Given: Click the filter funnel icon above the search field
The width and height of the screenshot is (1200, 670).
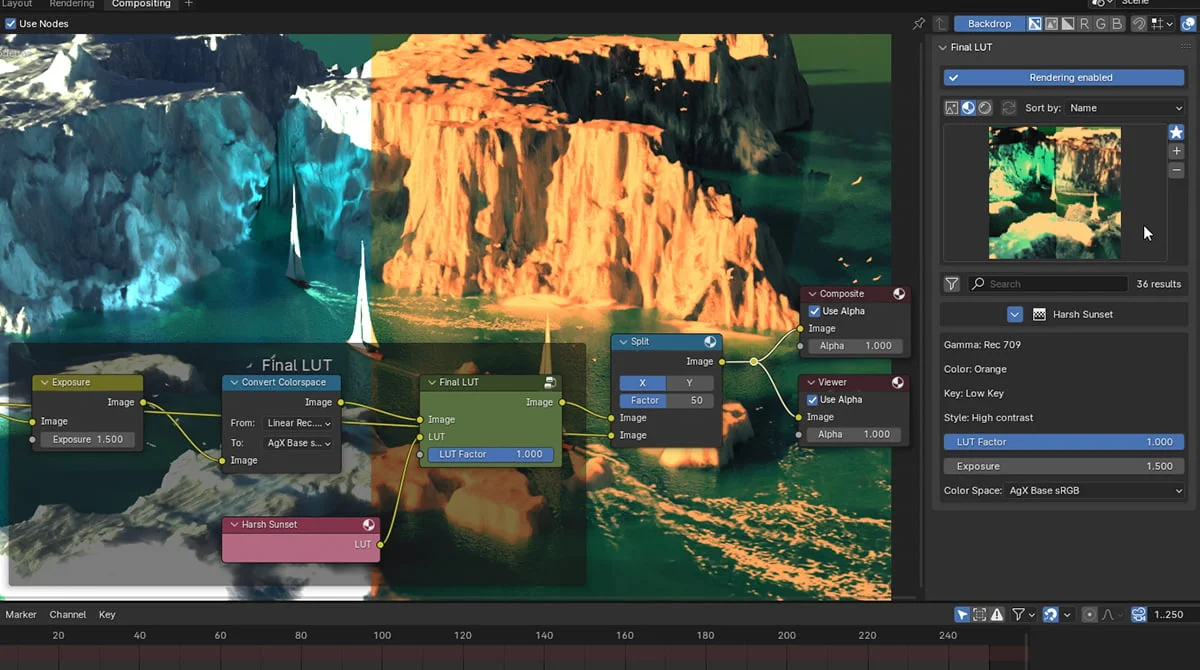Looking at the screenshot, I should [x=951, y=283].
